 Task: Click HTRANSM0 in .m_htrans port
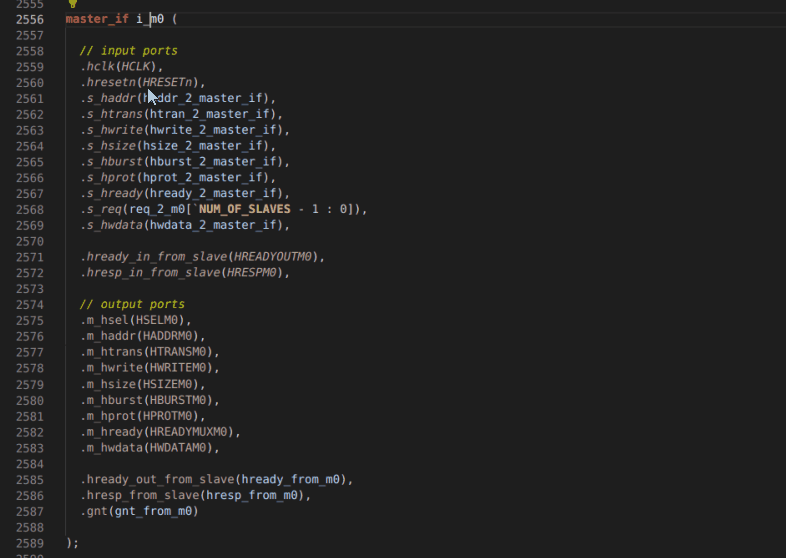[x=179, y=352]
